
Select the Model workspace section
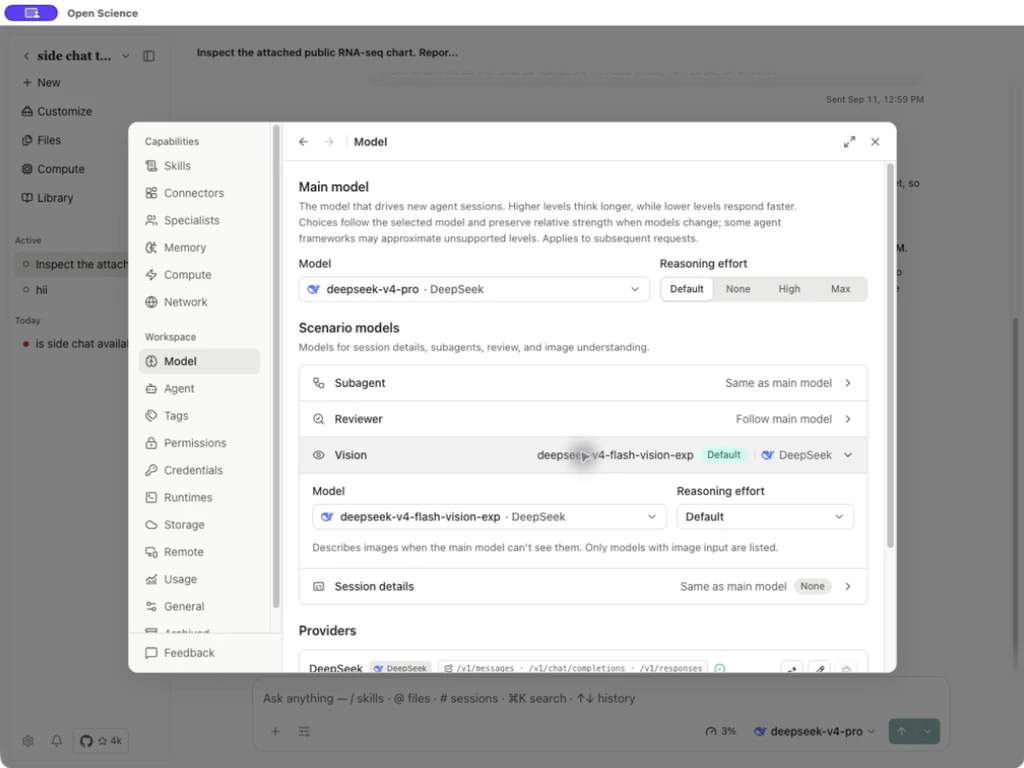[x=199, y=361]
